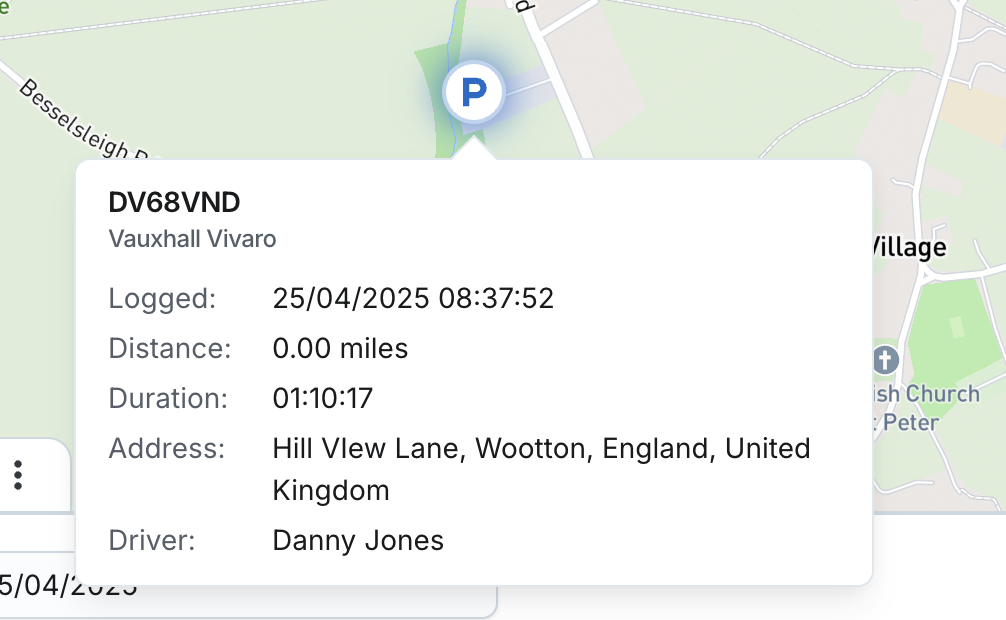
Task: Click the church icon on the map
Action: pyautogui.click(x=886, y=360)
